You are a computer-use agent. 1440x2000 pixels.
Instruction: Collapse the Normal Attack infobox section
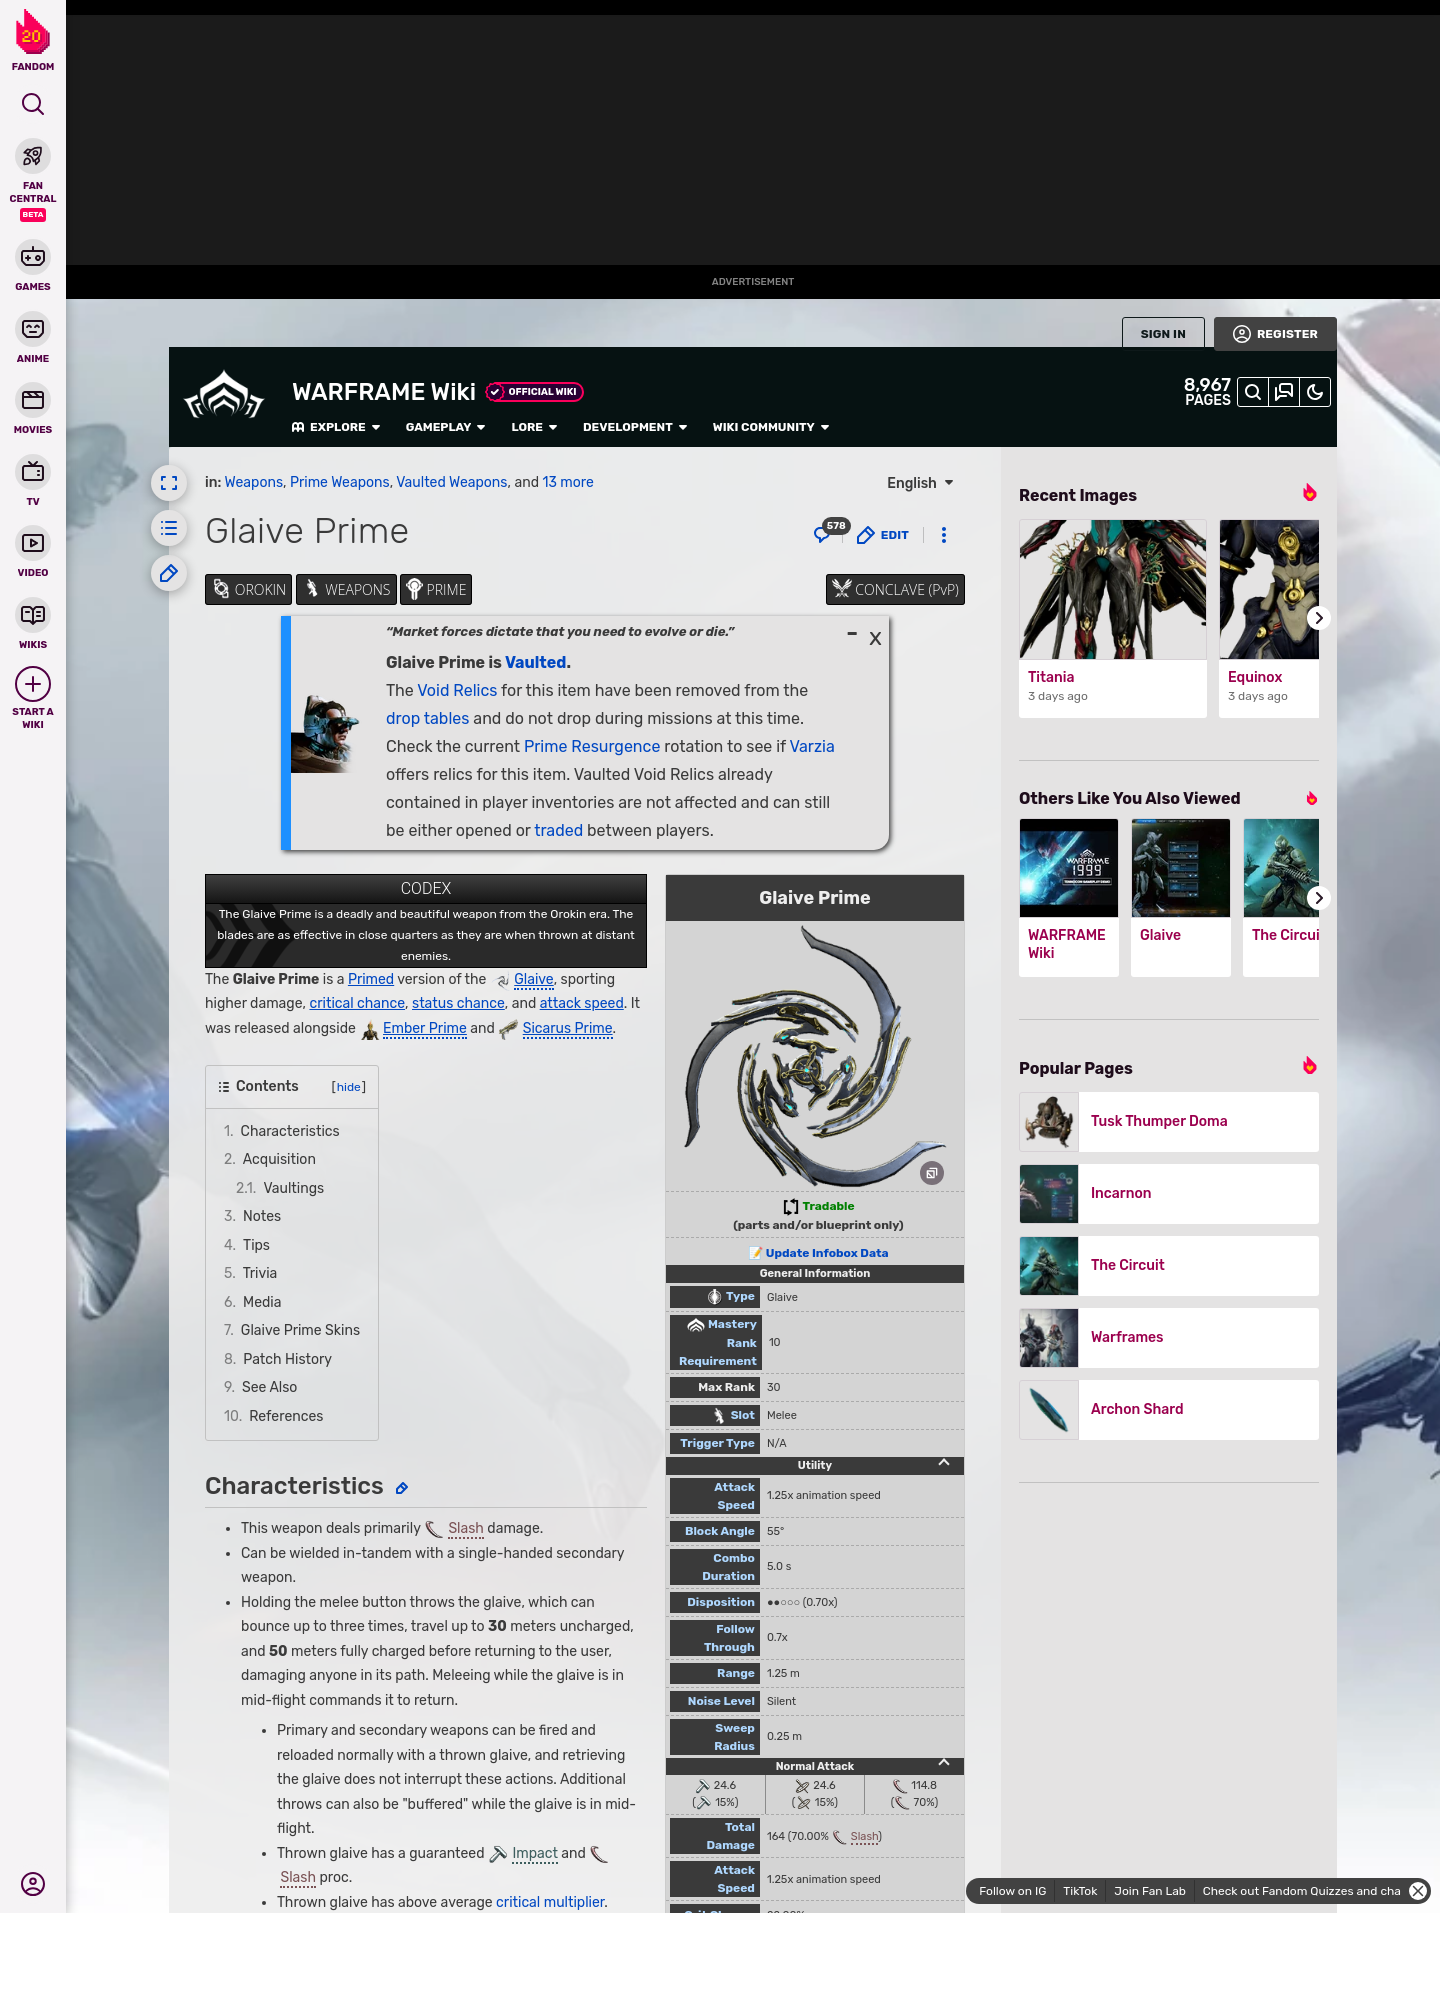(x=944, y=1763)
